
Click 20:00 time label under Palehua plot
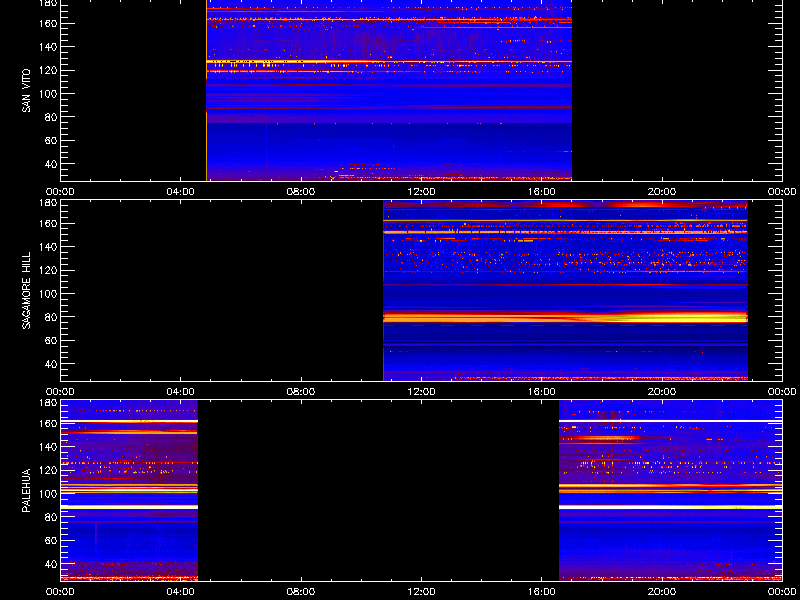(662, 592)
